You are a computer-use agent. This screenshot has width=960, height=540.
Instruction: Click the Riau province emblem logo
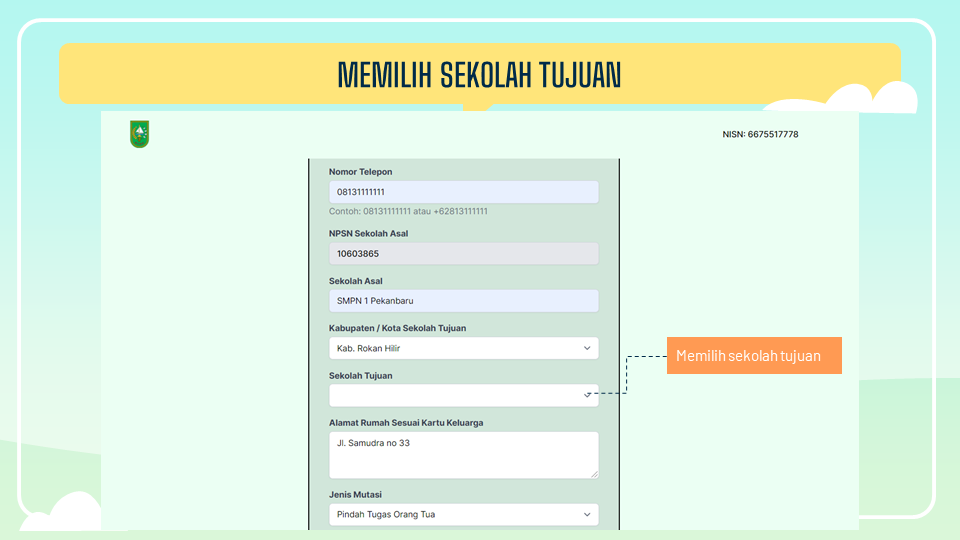pos(139,134)
